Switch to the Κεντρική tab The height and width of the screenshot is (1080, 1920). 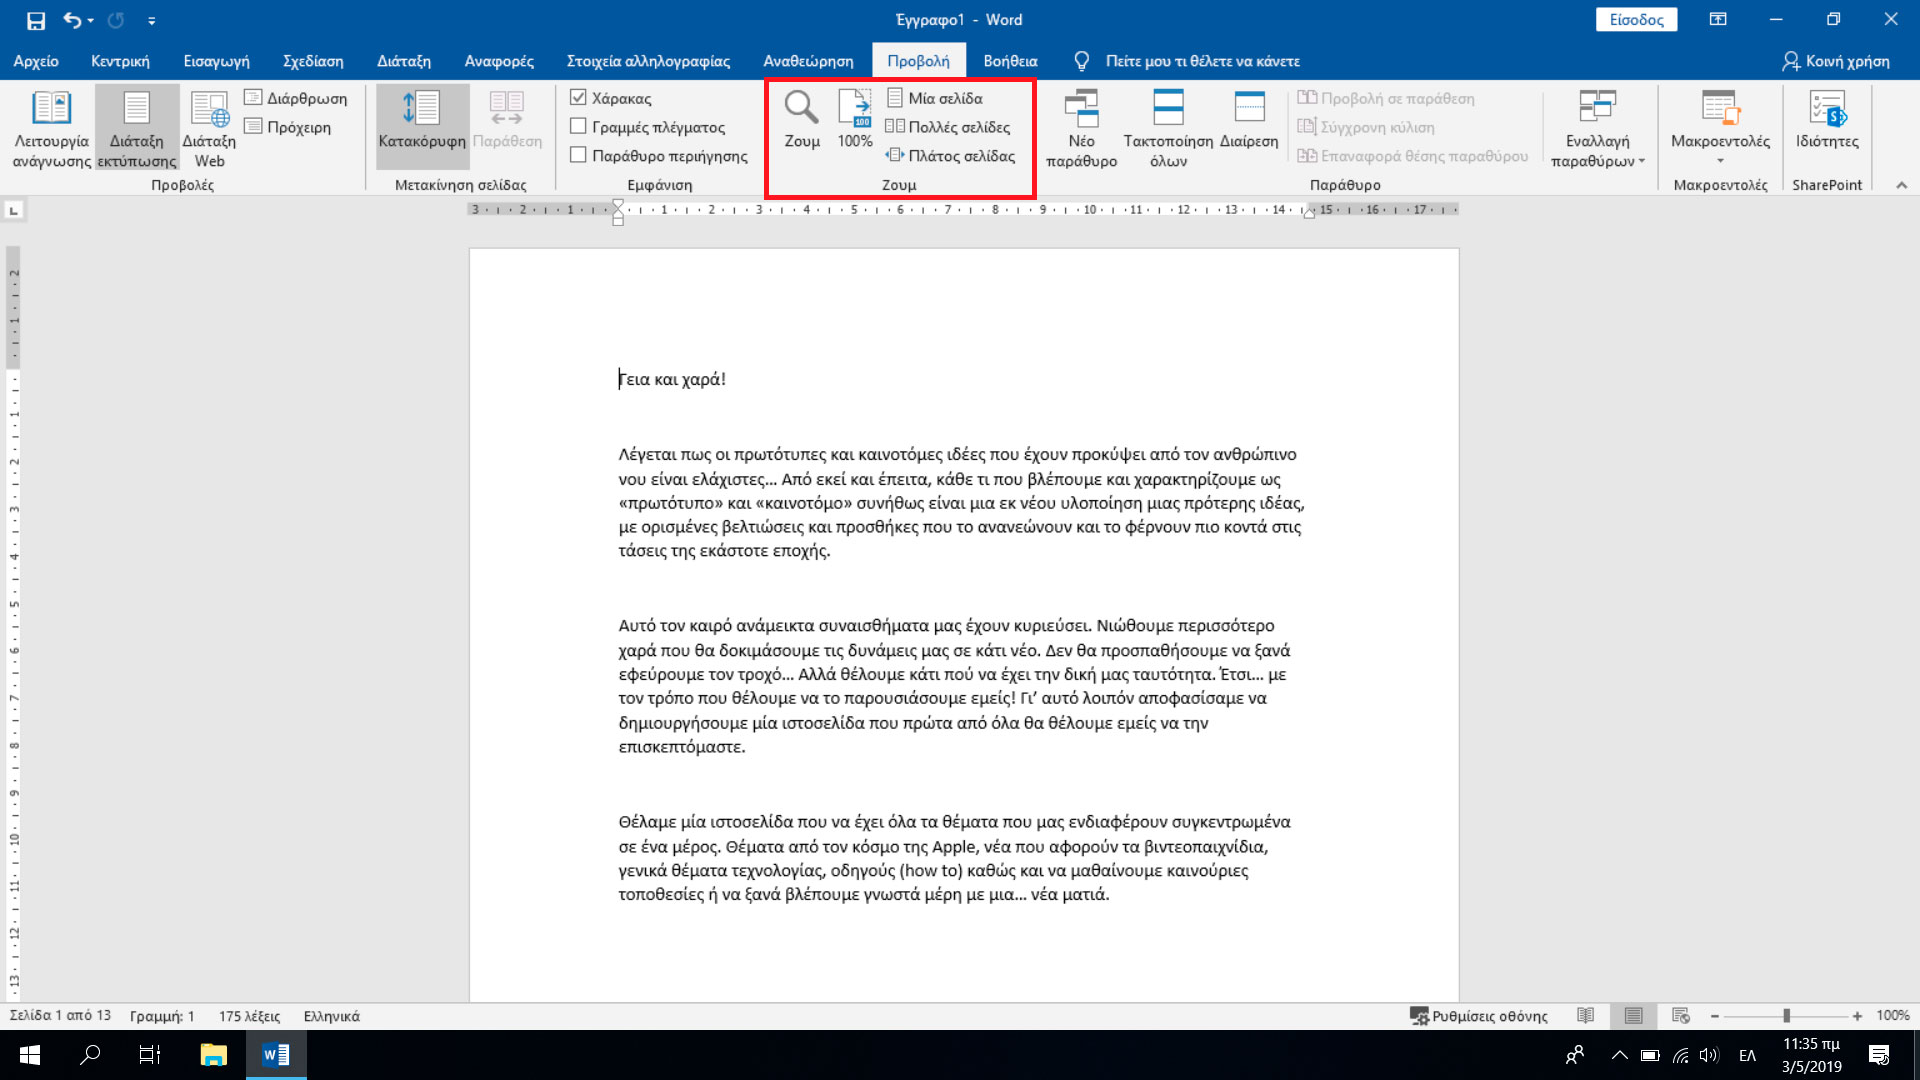coord(120,61)
